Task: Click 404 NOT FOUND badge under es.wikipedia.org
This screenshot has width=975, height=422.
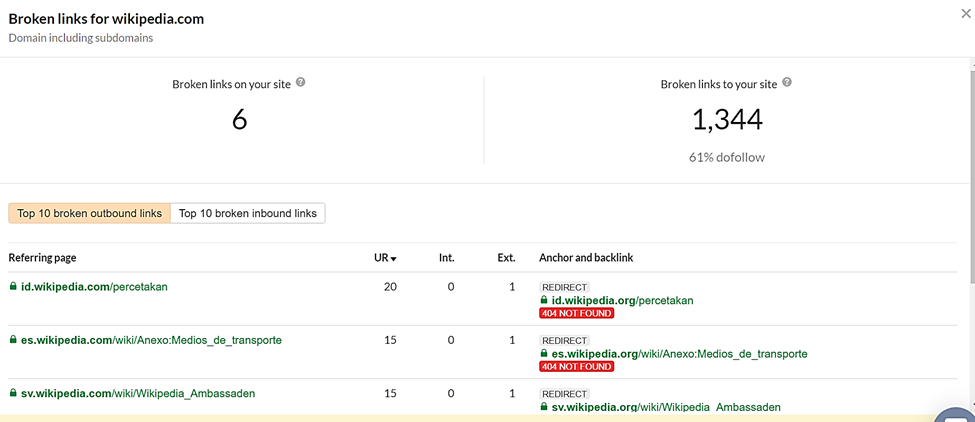Action: pyautogui.click(x=576, y=367)
